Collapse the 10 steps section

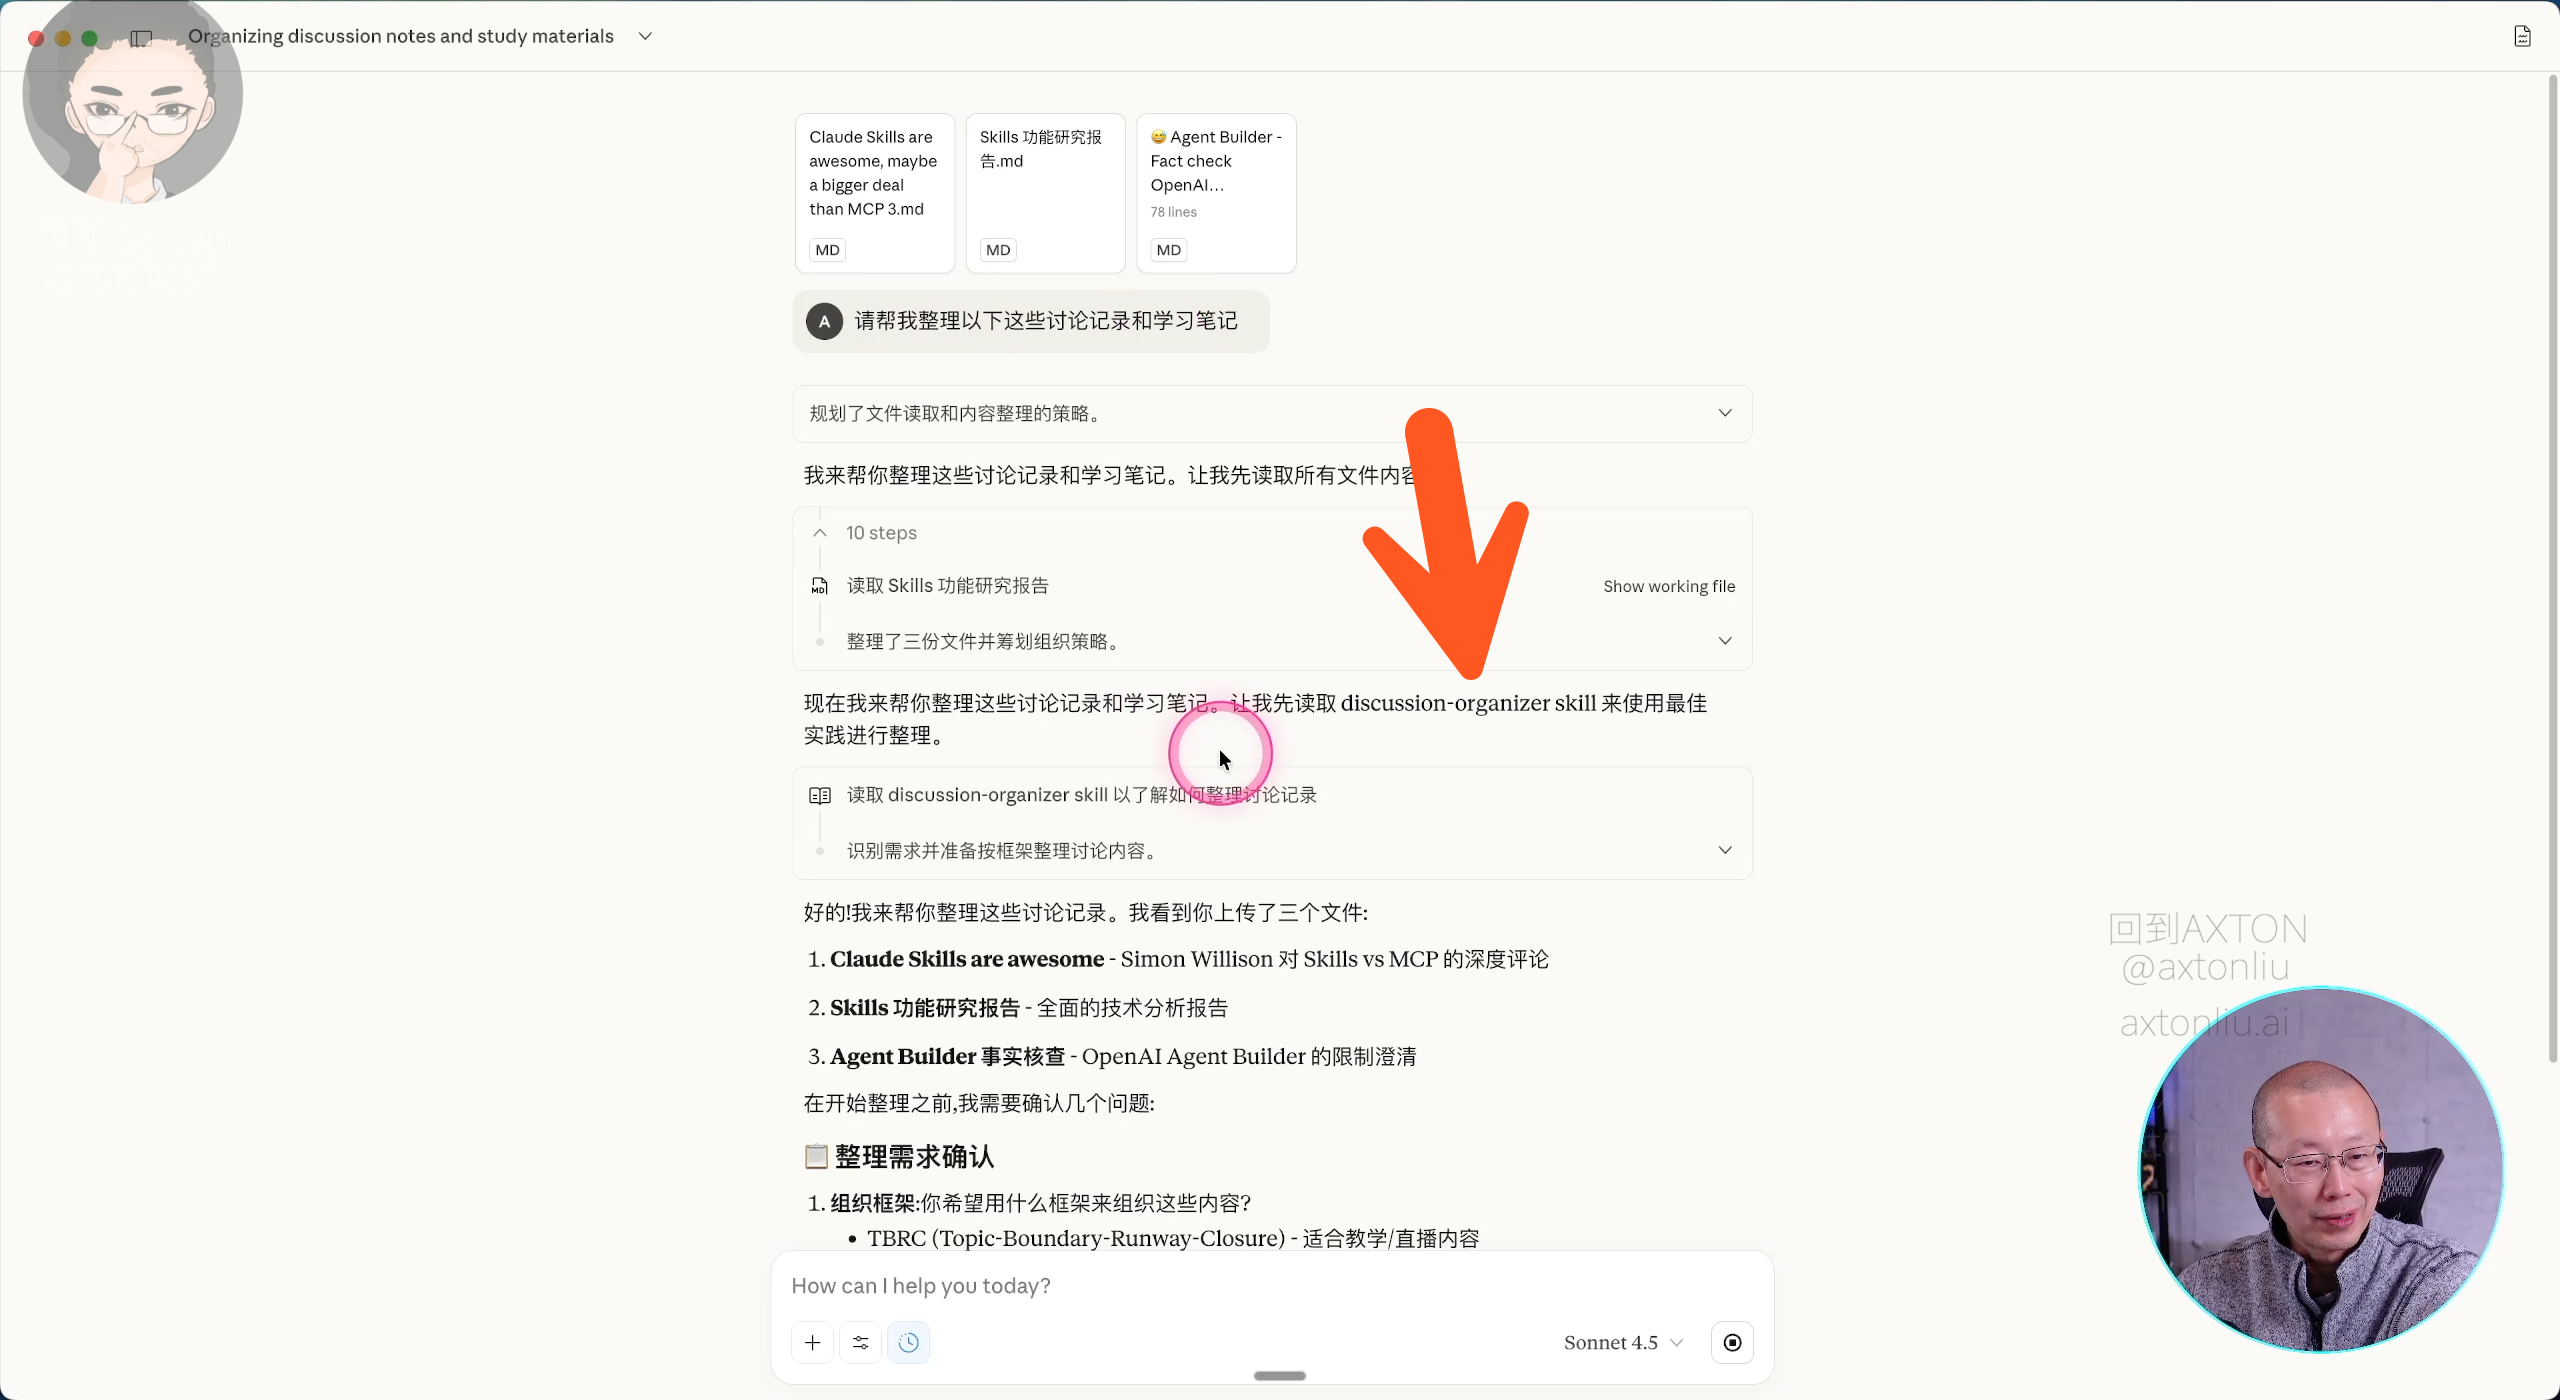tap(820, 533)
